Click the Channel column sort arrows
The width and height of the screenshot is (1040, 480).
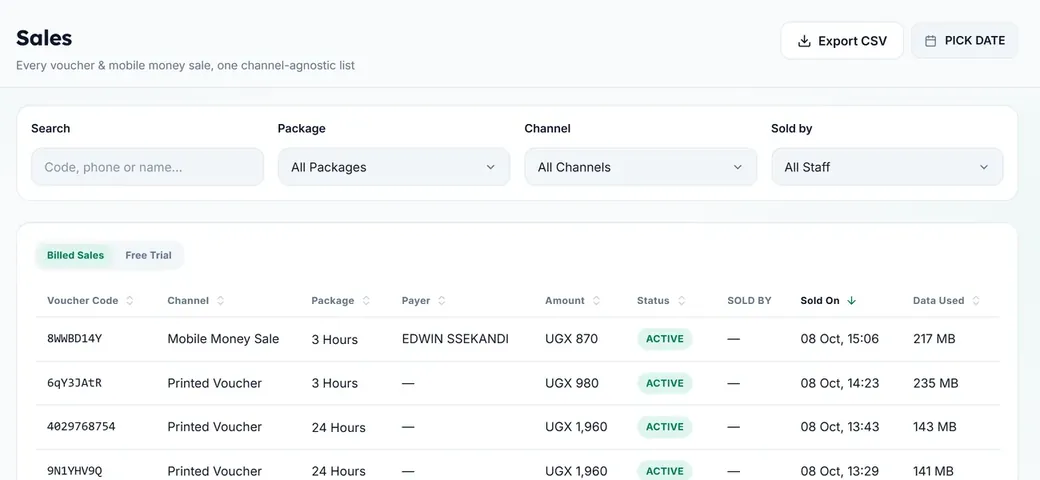(x=220, y=300)
